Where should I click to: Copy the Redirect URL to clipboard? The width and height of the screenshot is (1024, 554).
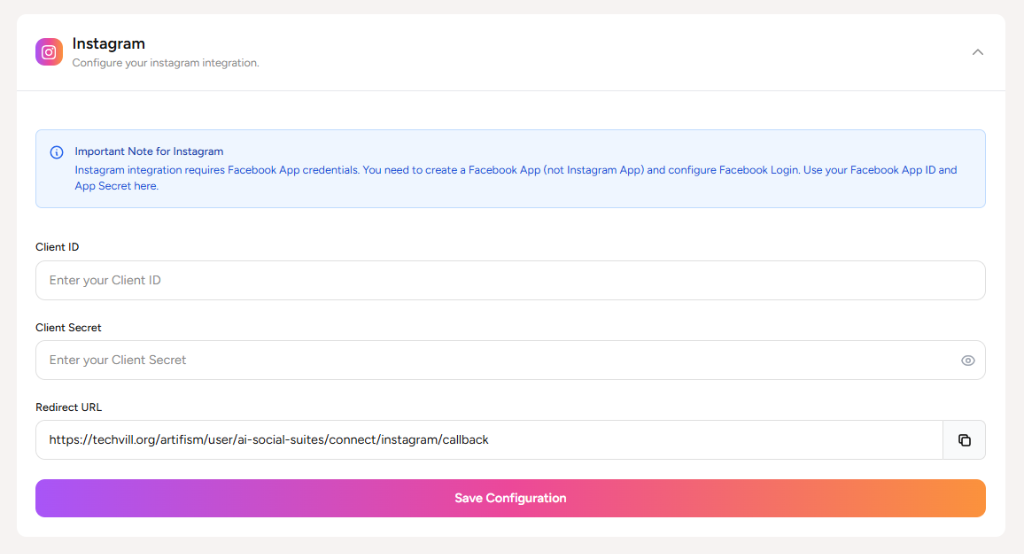click(964, 440)
